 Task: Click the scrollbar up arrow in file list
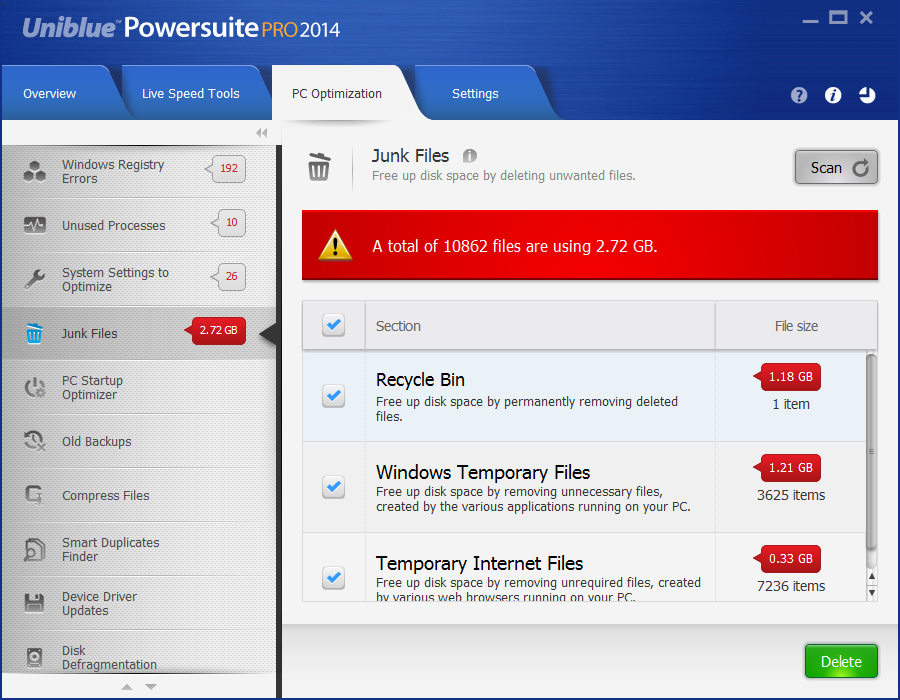coord(872,576)
